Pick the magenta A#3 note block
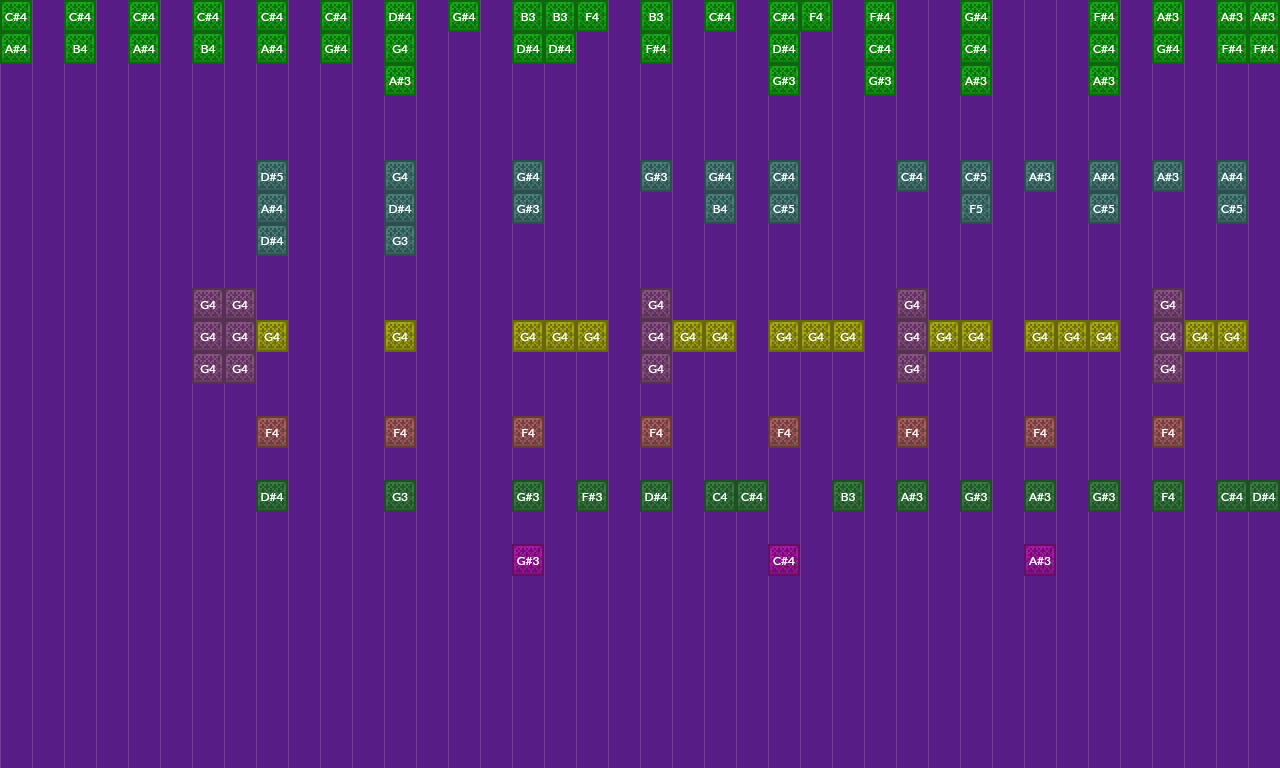The height and width of the screenshot is (768, 1280). coord(1040,560)
